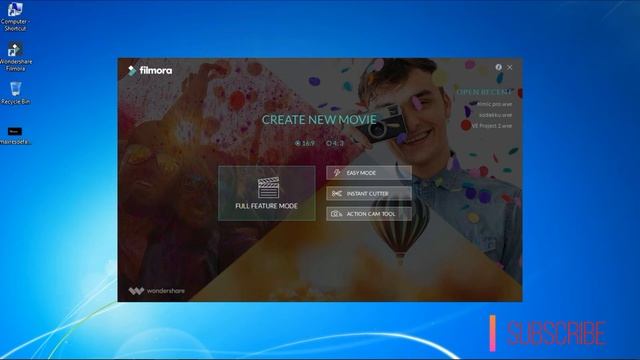Viewport: 640px width, 360px height.
Task: Open the Instant Cutter tool
Action: (x=369, y=193)
